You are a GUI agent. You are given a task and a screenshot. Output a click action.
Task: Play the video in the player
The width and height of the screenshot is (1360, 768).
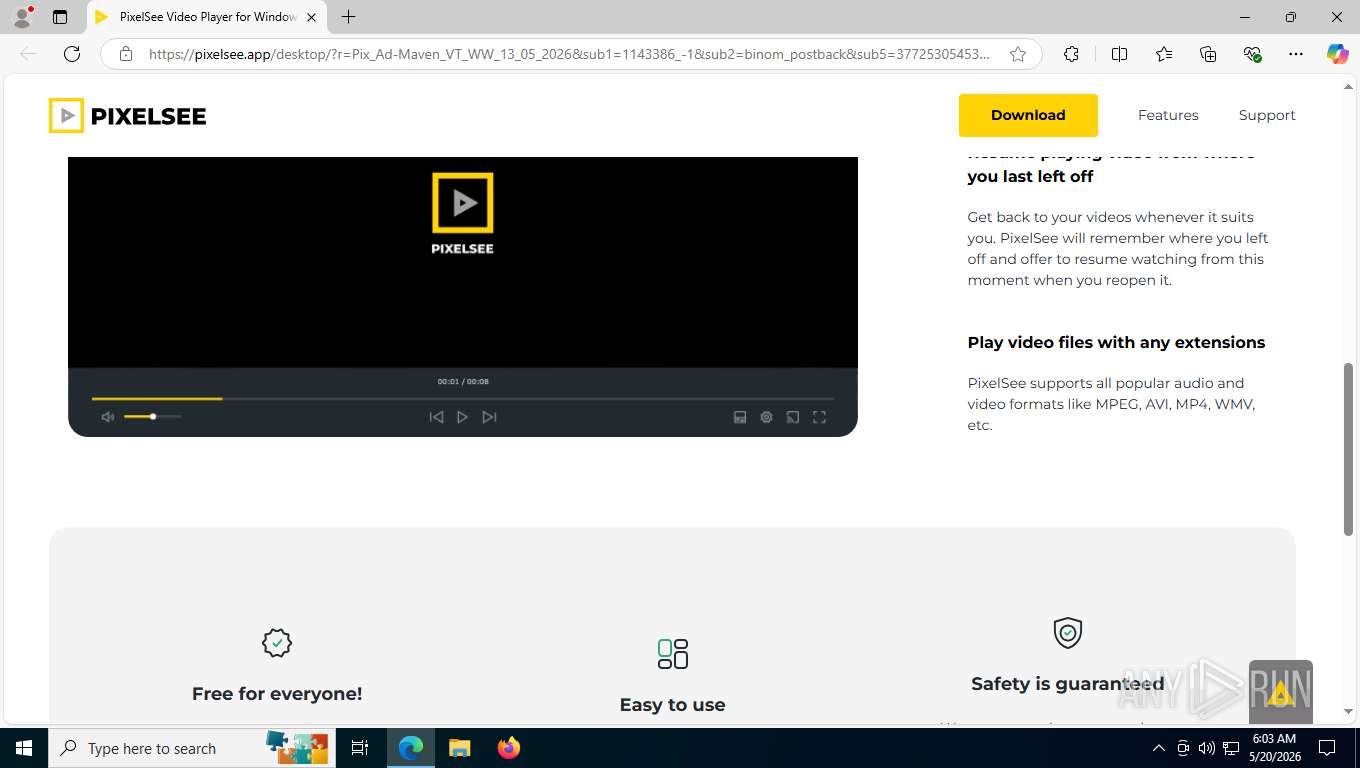pos(462,417)
